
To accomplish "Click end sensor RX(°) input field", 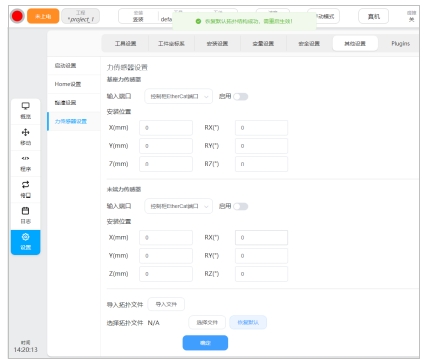I will coord(261,238).
